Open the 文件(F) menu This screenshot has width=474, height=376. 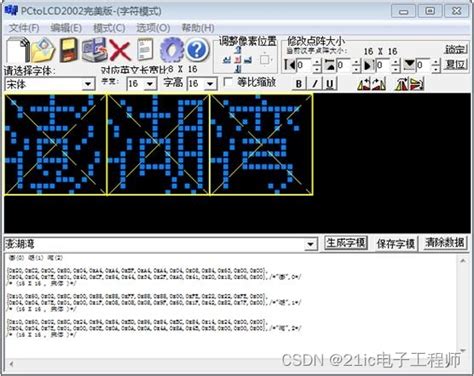(x=24, y=28)
